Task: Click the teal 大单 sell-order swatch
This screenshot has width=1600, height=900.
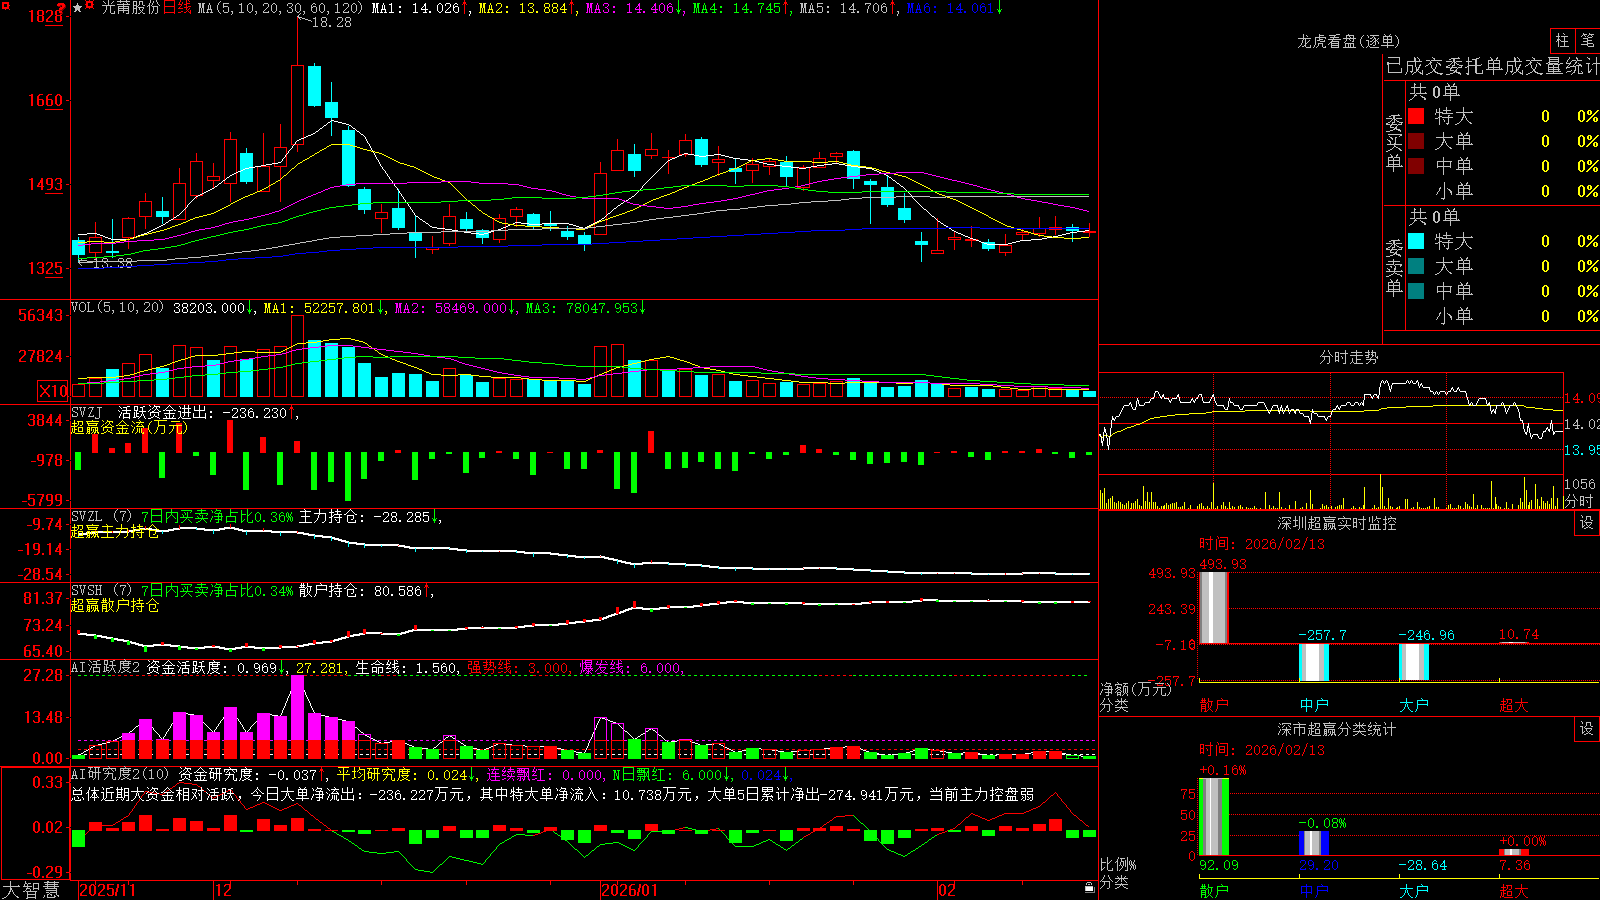Action: point(1416,266)
